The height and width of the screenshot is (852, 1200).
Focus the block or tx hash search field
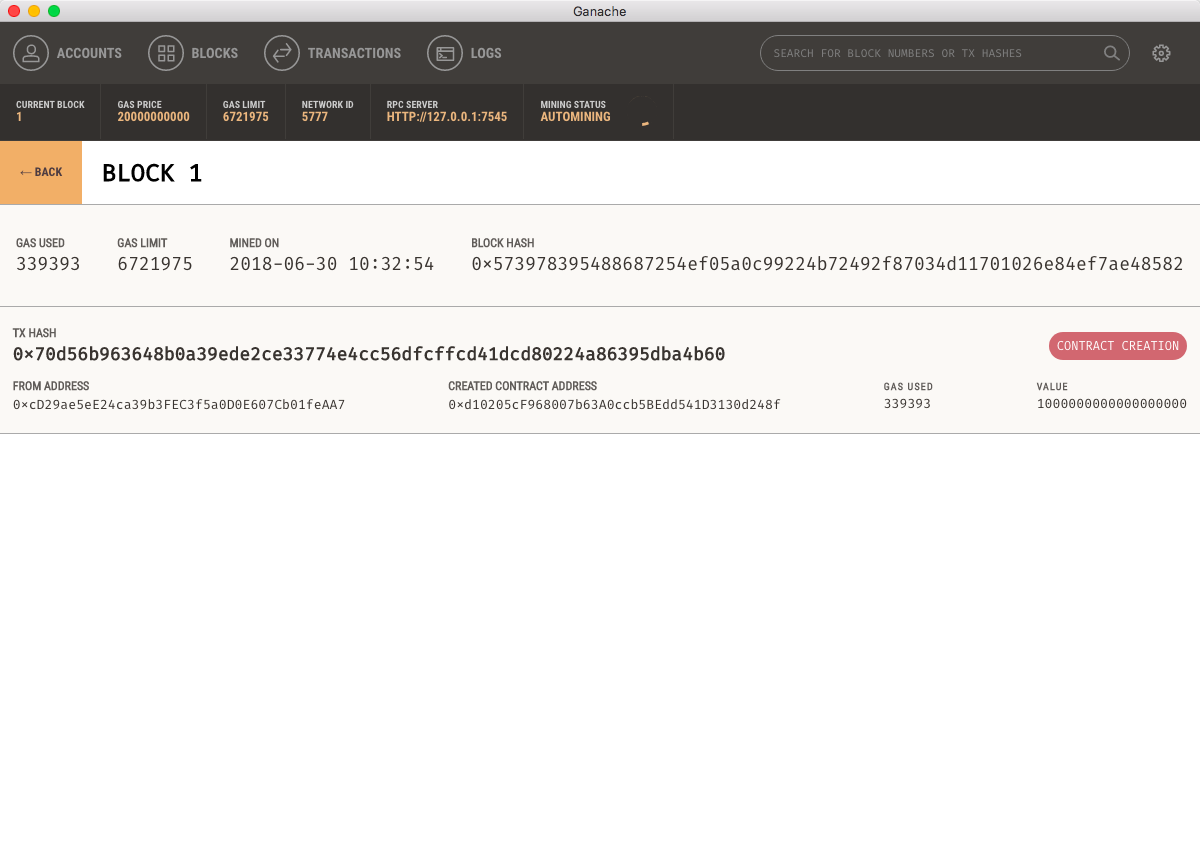[x=945, y=53]
